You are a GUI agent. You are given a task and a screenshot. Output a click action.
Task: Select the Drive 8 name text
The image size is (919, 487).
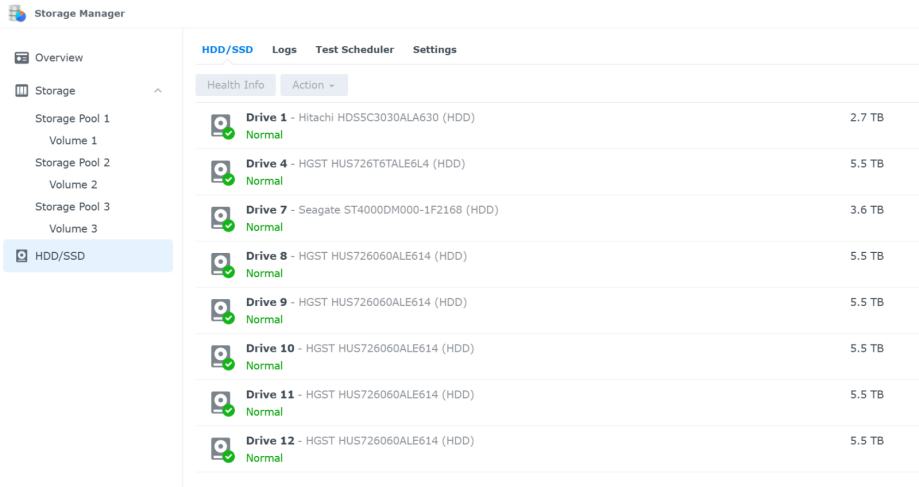pyautogui.click(x=267, y=256)
